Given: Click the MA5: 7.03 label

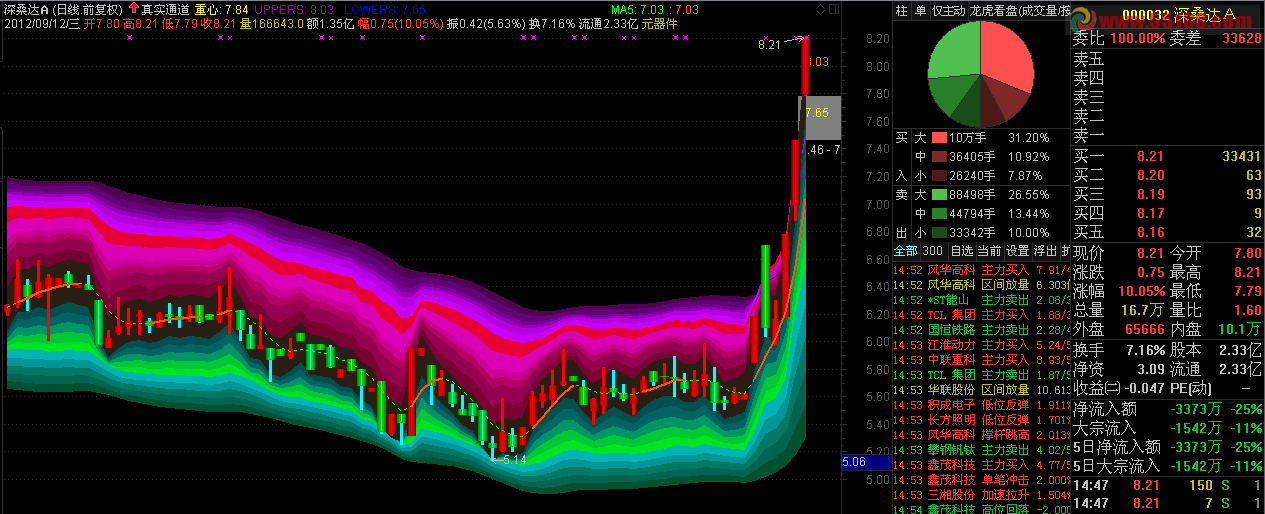Looking at the screenshot, I should (636, 9).
